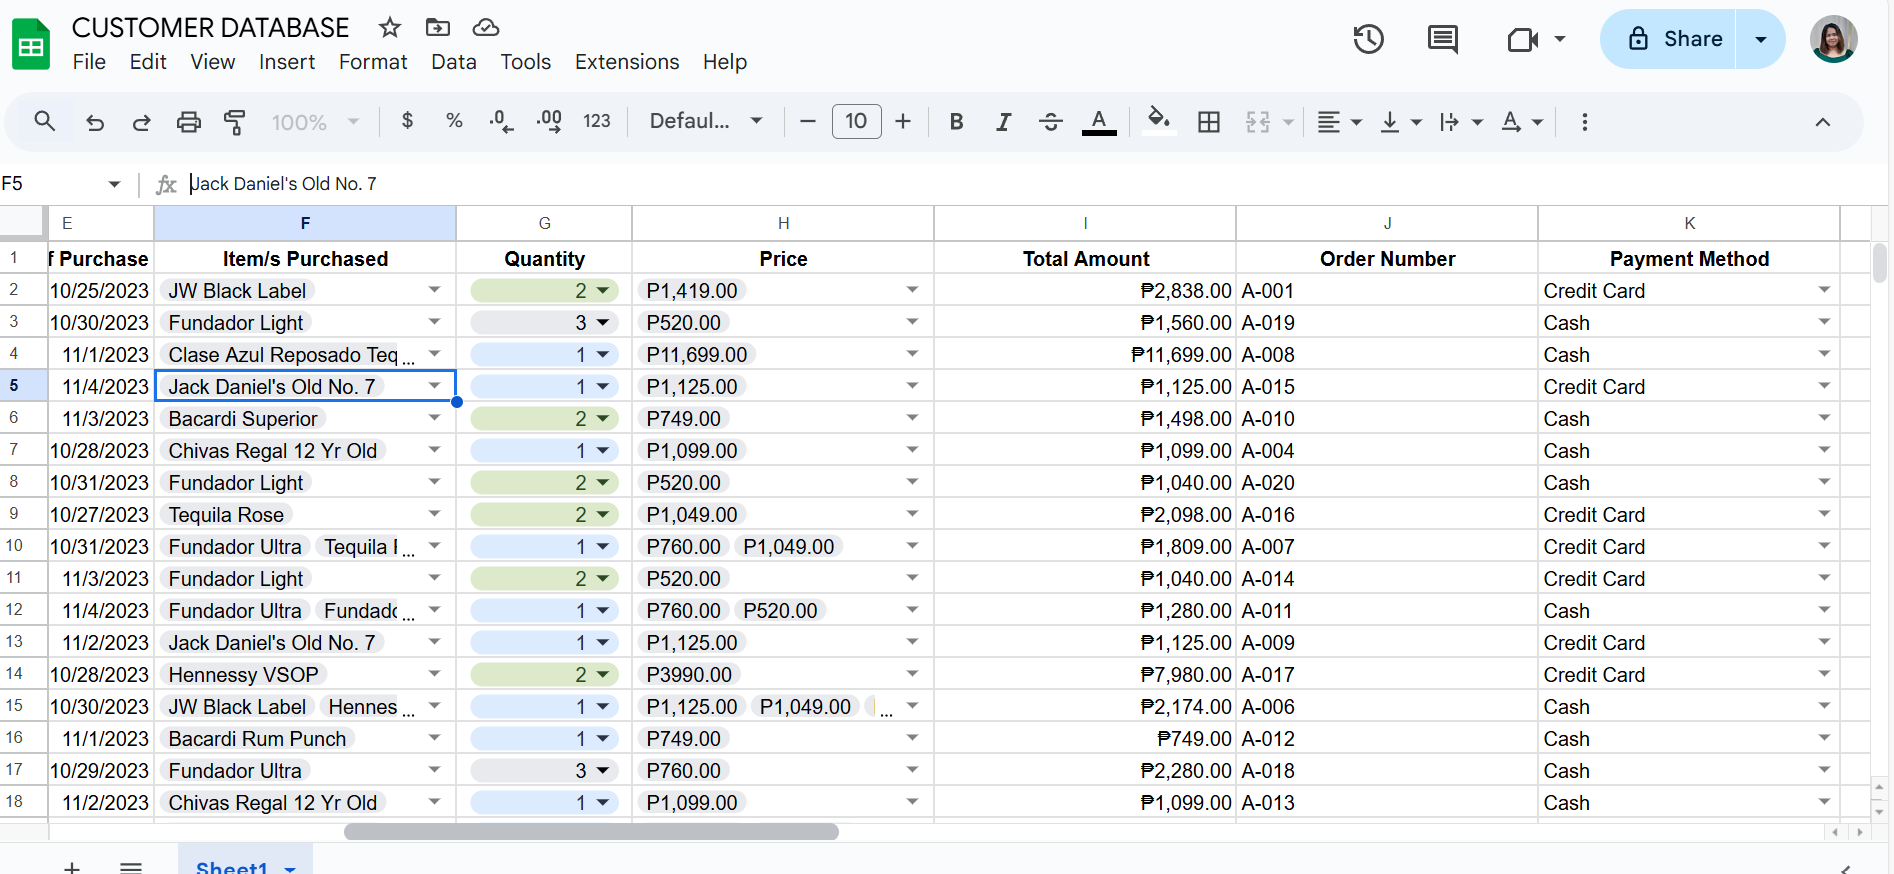
Task: Select the Paint format roller icon
Action: (235, 122)
